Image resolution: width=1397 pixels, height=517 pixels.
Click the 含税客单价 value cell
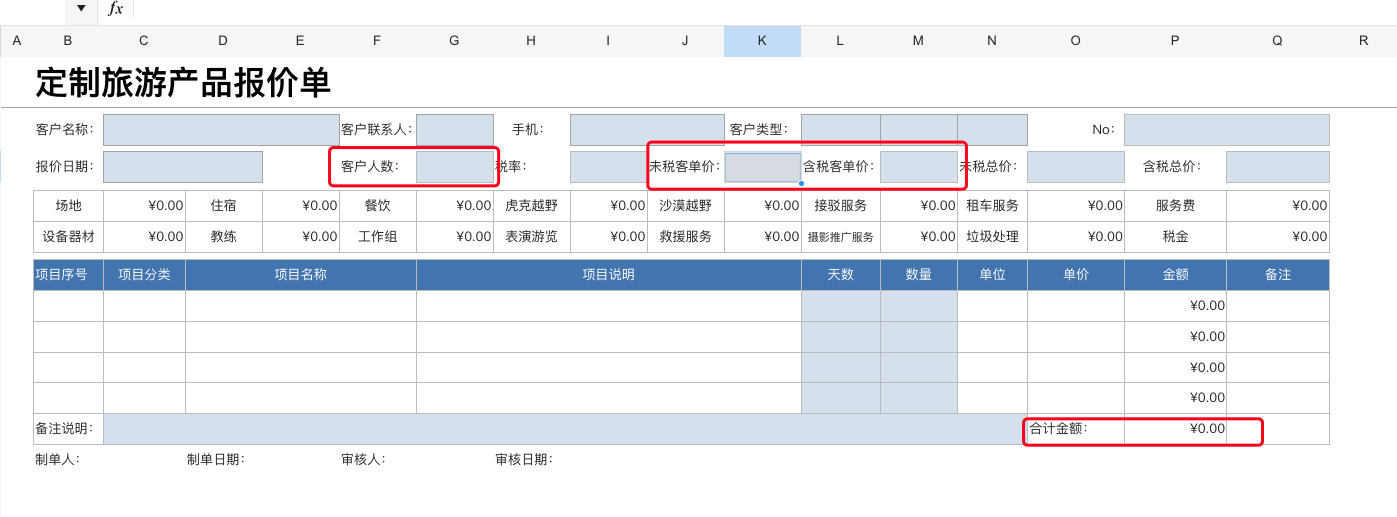click(x=919, y=167)
